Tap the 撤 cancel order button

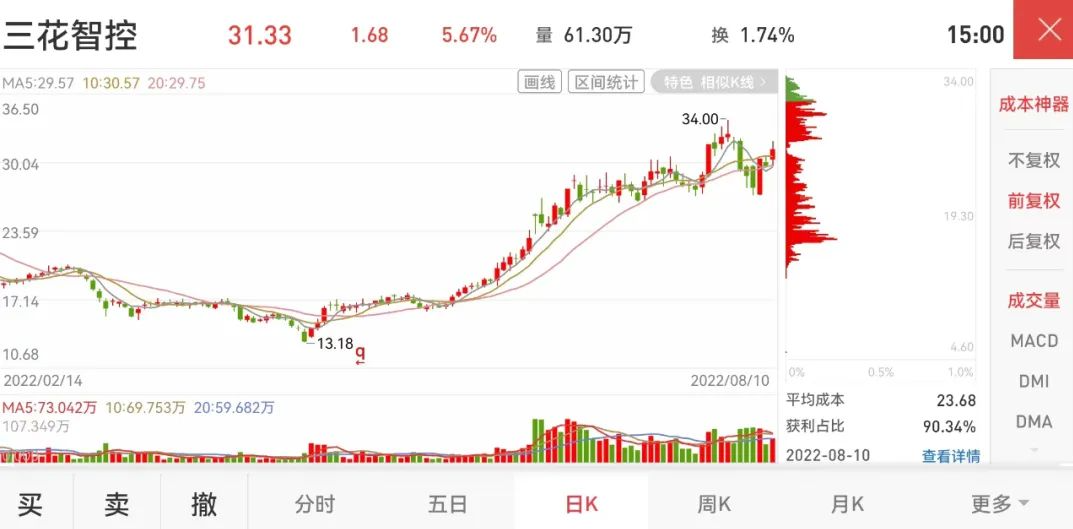click(x=204, y=504)
